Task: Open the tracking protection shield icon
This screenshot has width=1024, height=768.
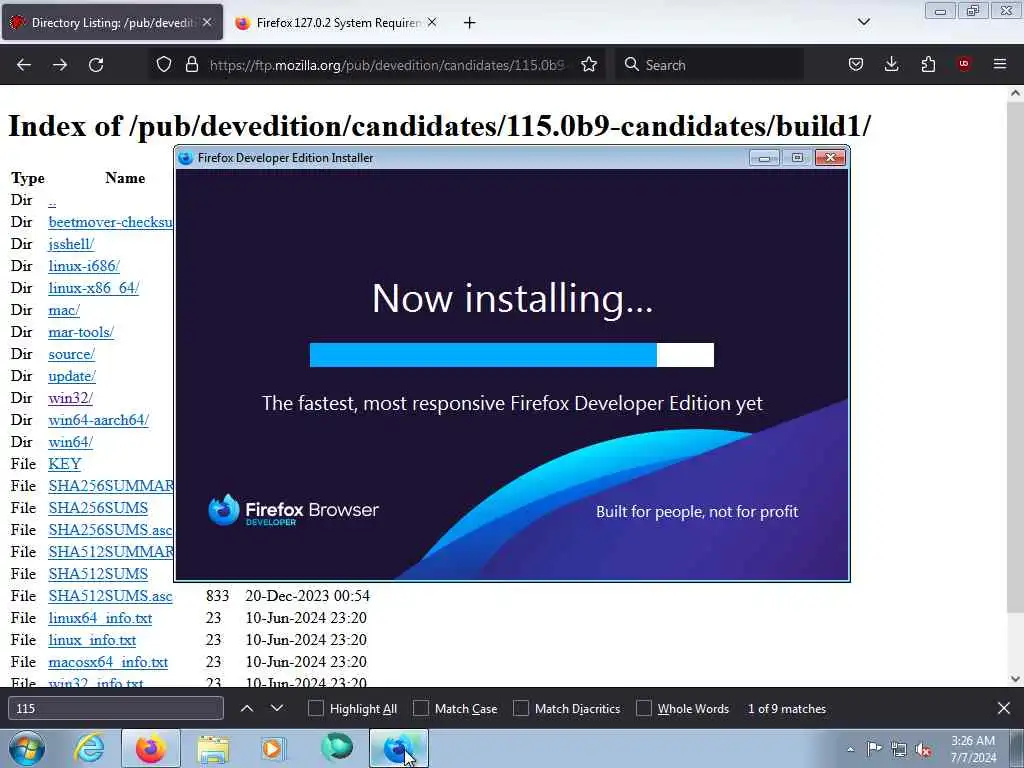Action: 164,65
